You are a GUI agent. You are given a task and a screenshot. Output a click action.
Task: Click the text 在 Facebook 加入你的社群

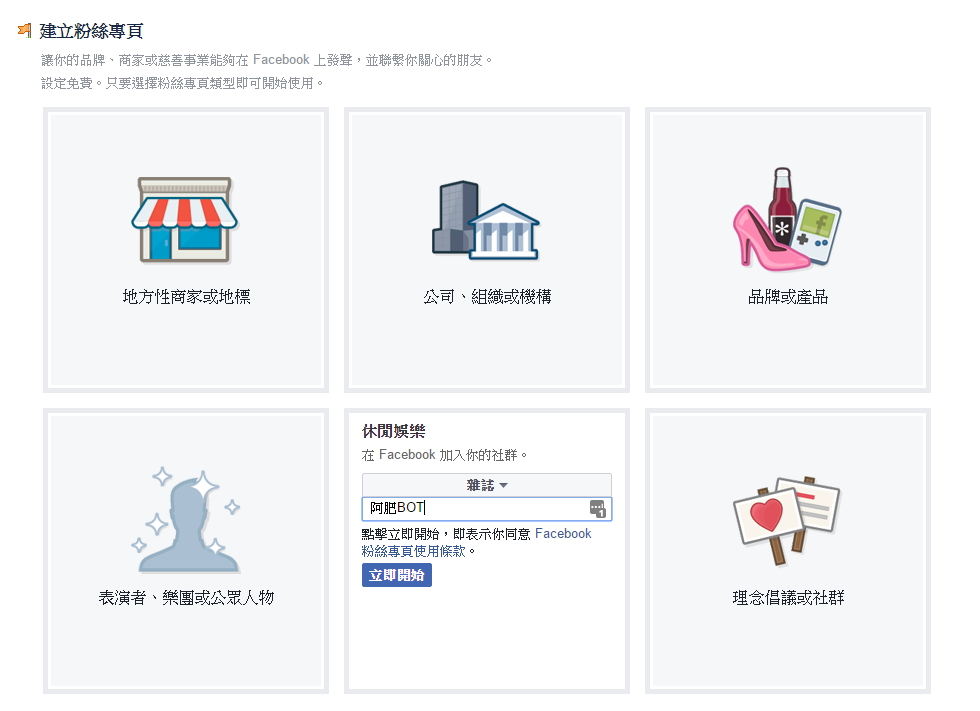pyautogui.click(x=444, y=455)
